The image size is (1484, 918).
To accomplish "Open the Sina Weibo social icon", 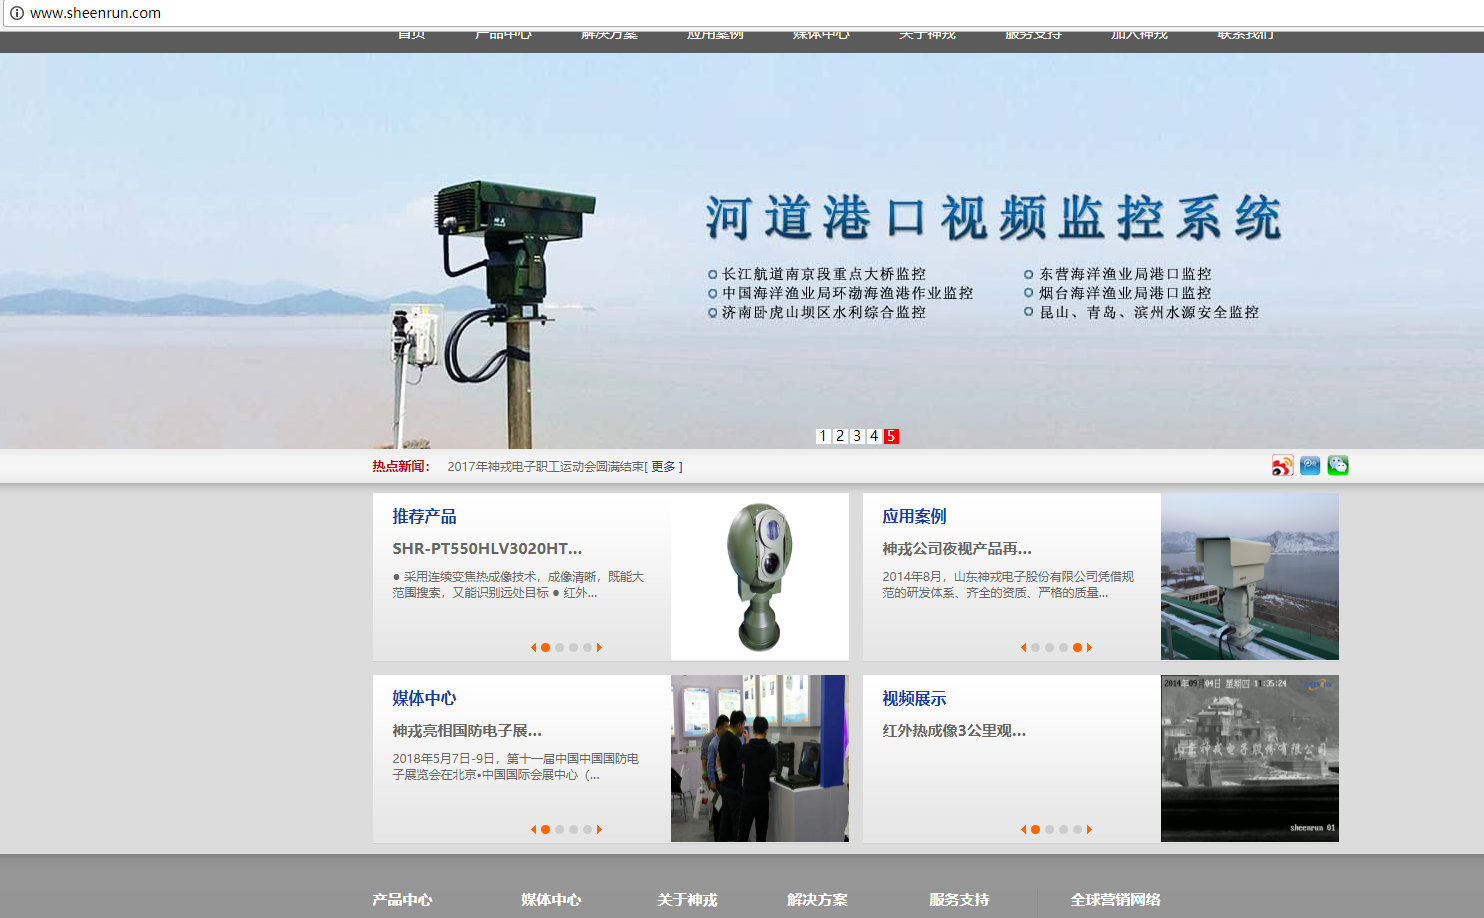I will [x=1282, y=466].
